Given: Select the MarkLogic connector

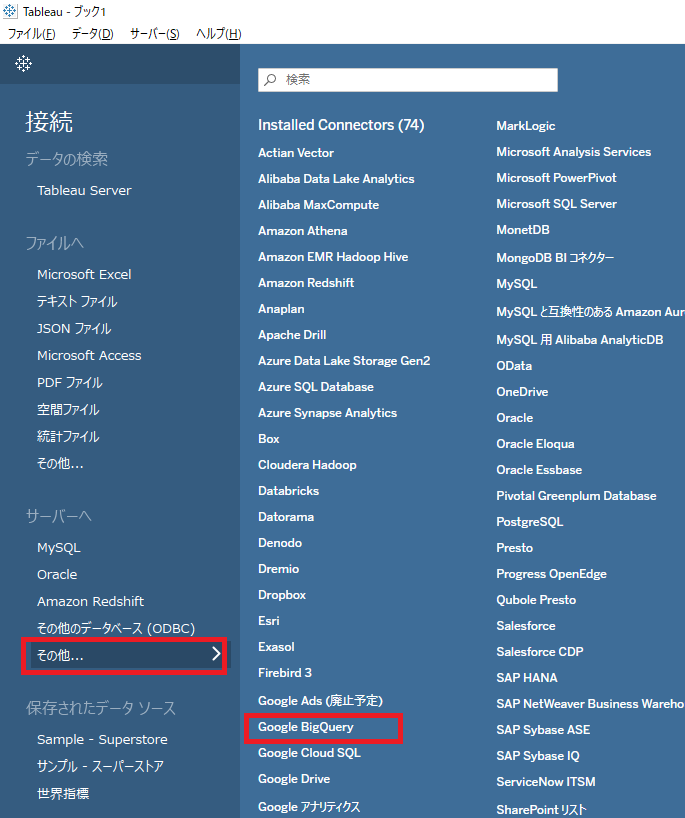Looking at the screenshot, I should [x=525, y=126].
